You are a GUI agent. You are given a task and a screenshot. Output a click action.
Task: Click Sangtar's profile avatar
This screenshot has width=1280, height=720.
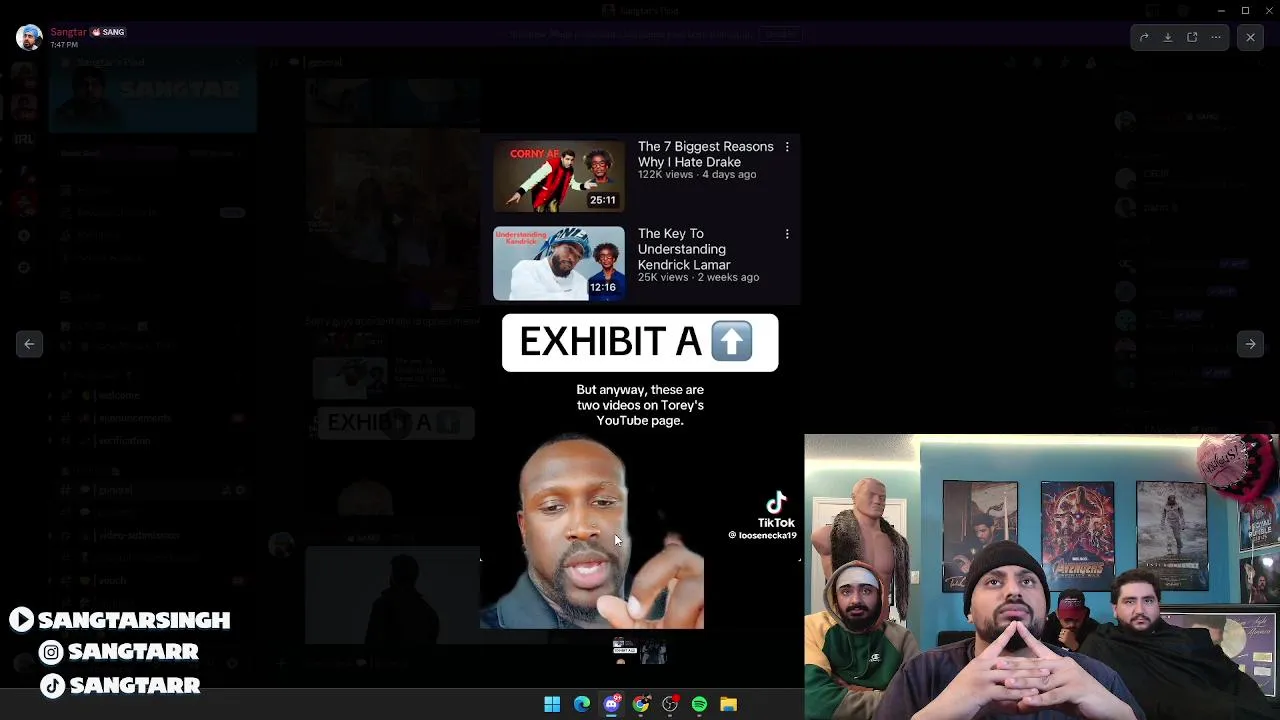click(x=29, y=37)
